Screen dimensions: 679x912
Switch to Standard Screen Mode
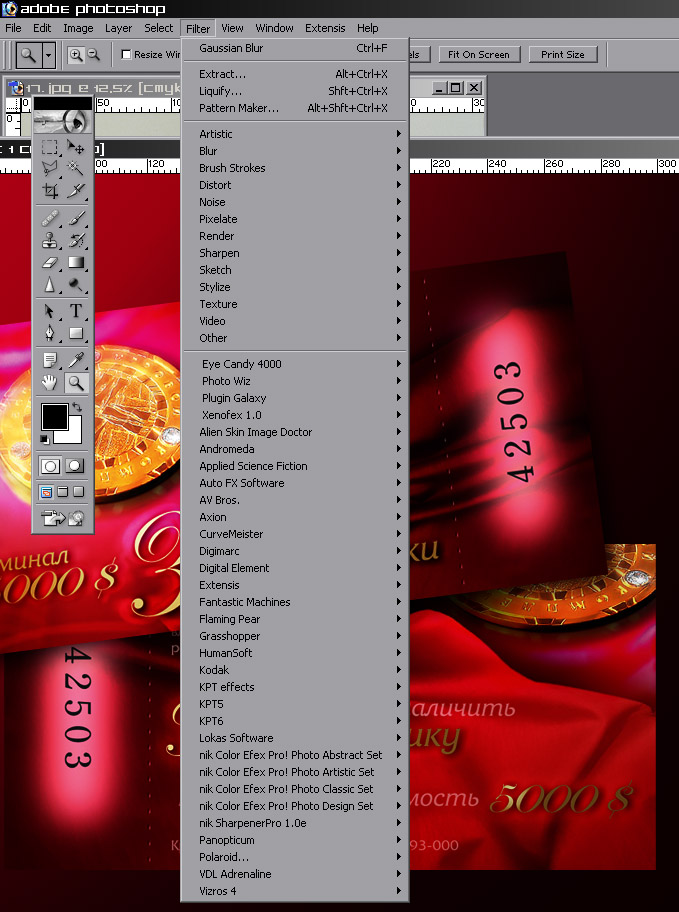[x=47, y=492]
